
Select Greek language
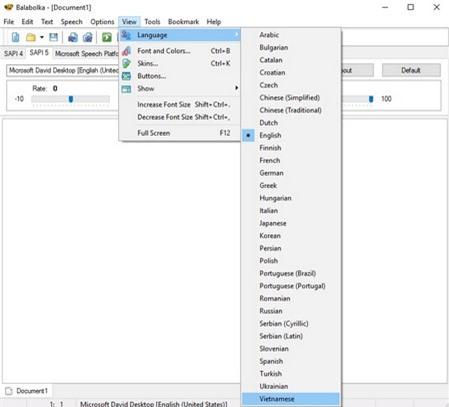290,185
